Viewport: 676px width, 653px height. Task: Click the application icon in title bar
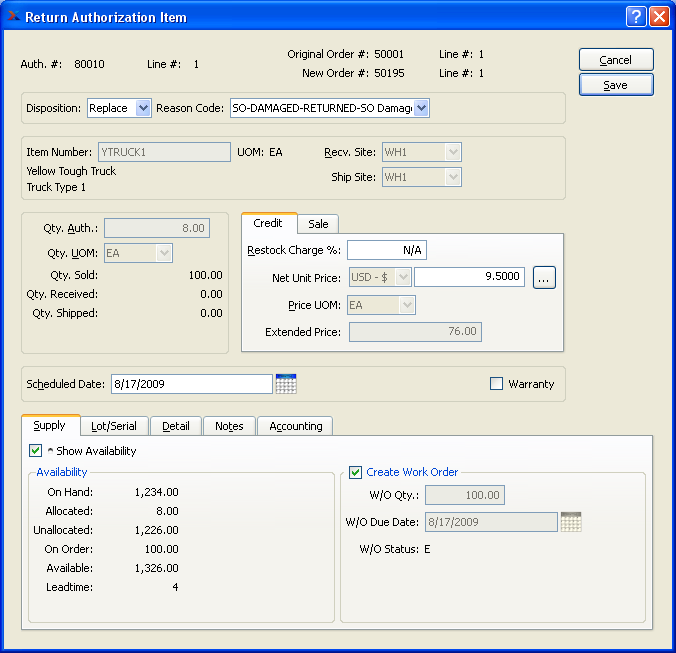(12, 17)
